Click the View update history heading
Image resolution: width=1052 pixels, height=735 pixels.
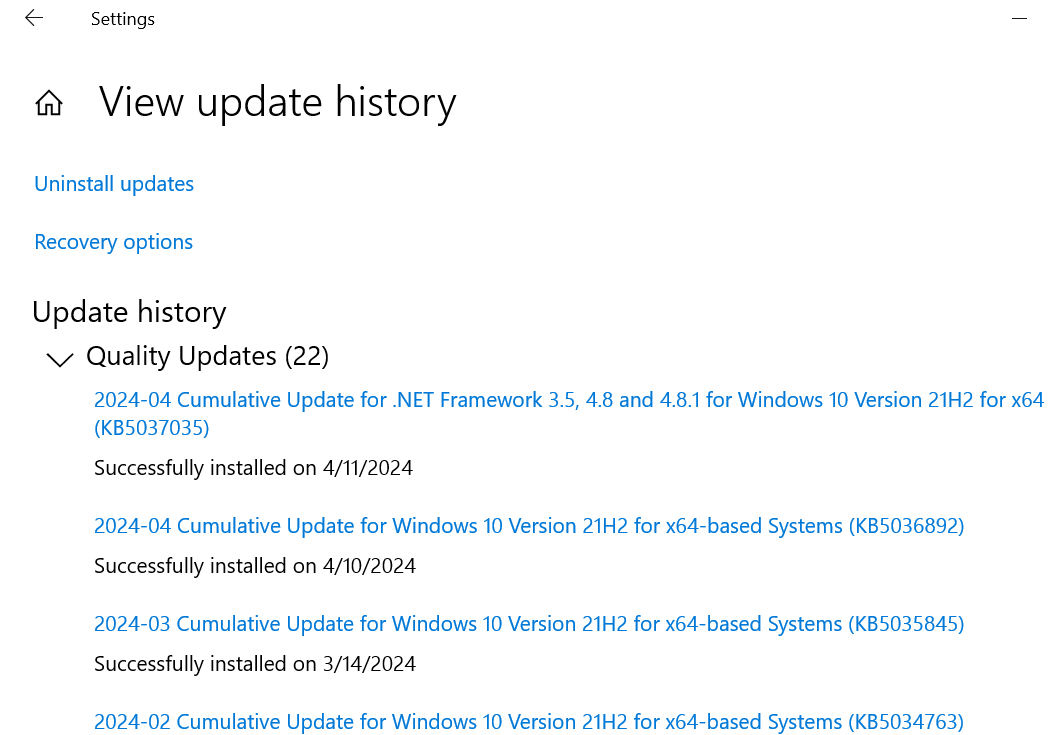pos(278,103)
